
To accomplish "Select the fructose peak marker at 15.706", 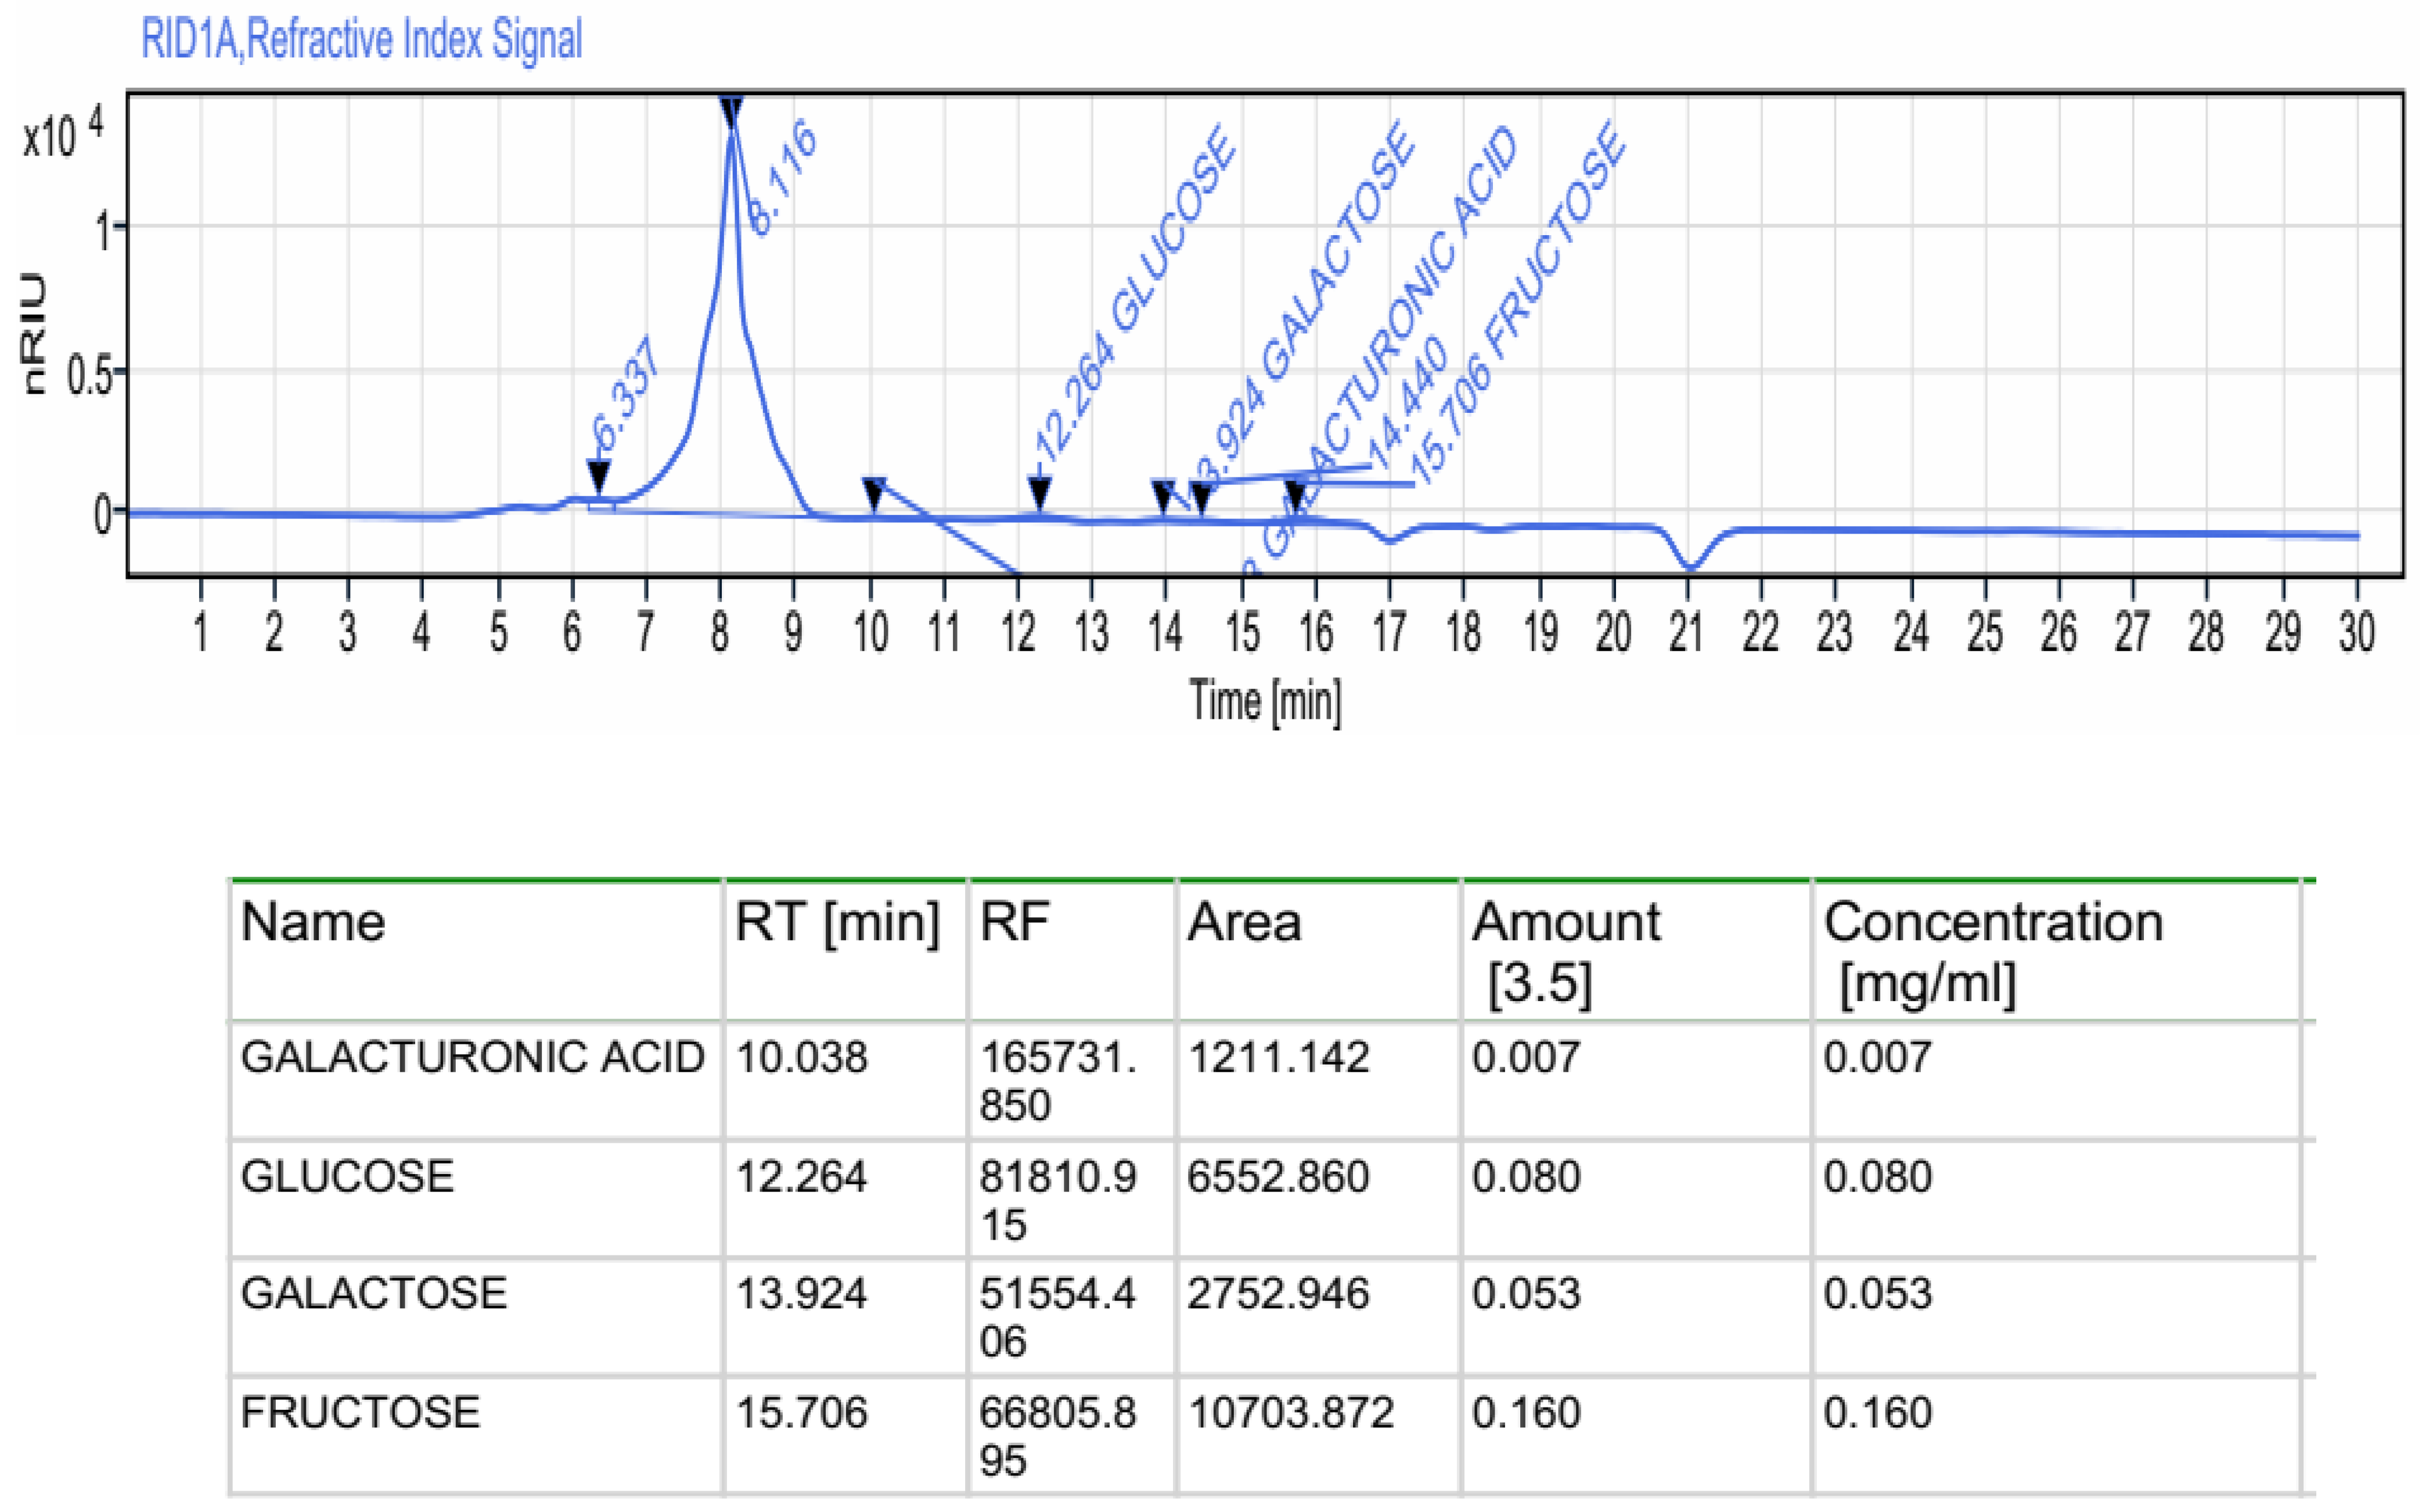I will point(1296,495).
